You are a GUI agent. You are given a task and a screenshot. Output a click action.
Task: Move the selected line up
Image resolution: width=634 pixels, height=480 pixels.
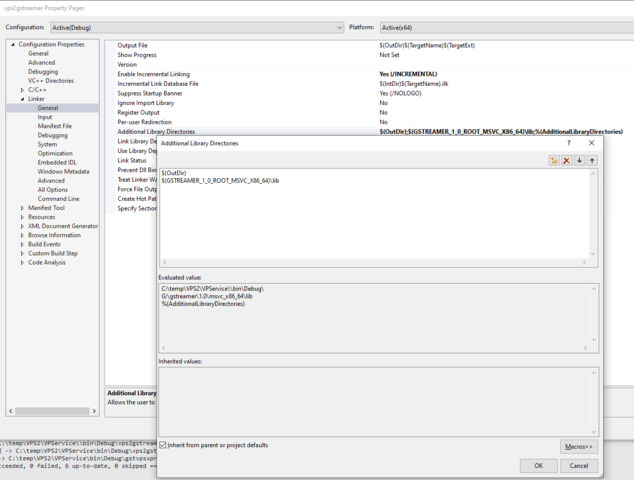592,160
